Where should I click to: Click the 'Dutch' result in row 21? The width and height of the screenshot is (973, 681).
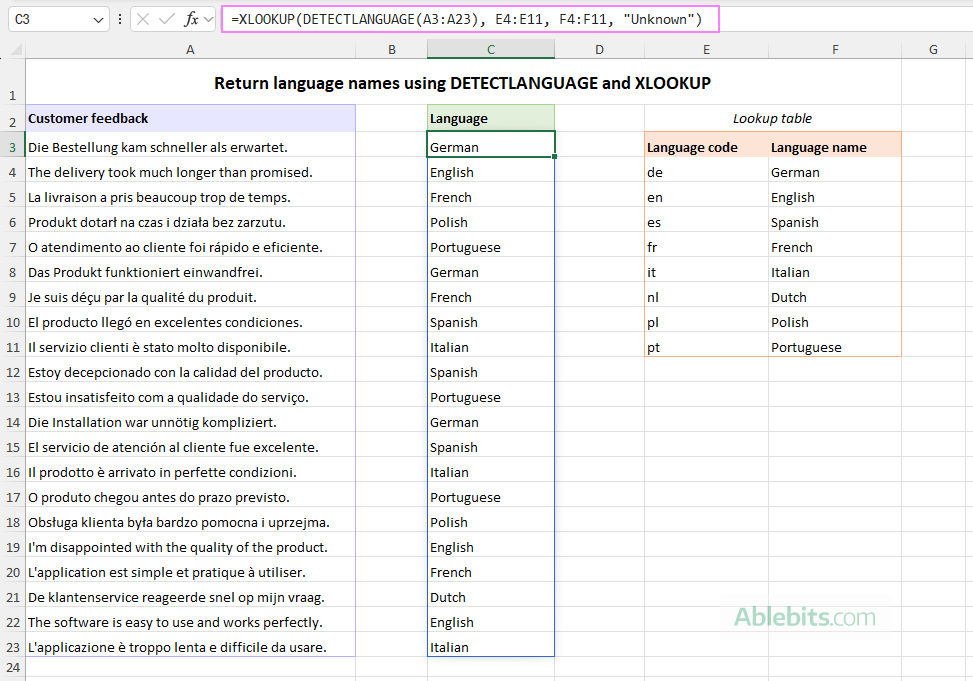pos(491,597)
